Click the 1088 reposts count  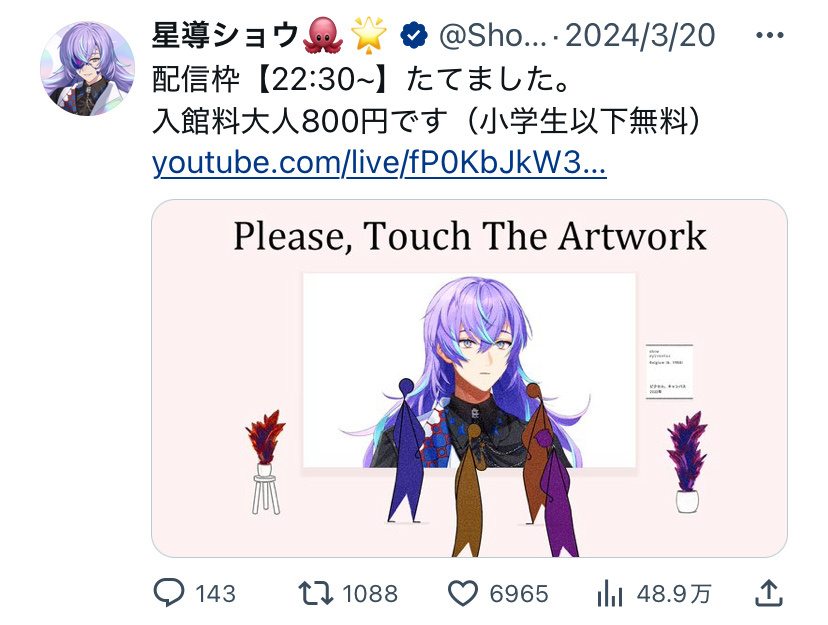click(370, 594)
